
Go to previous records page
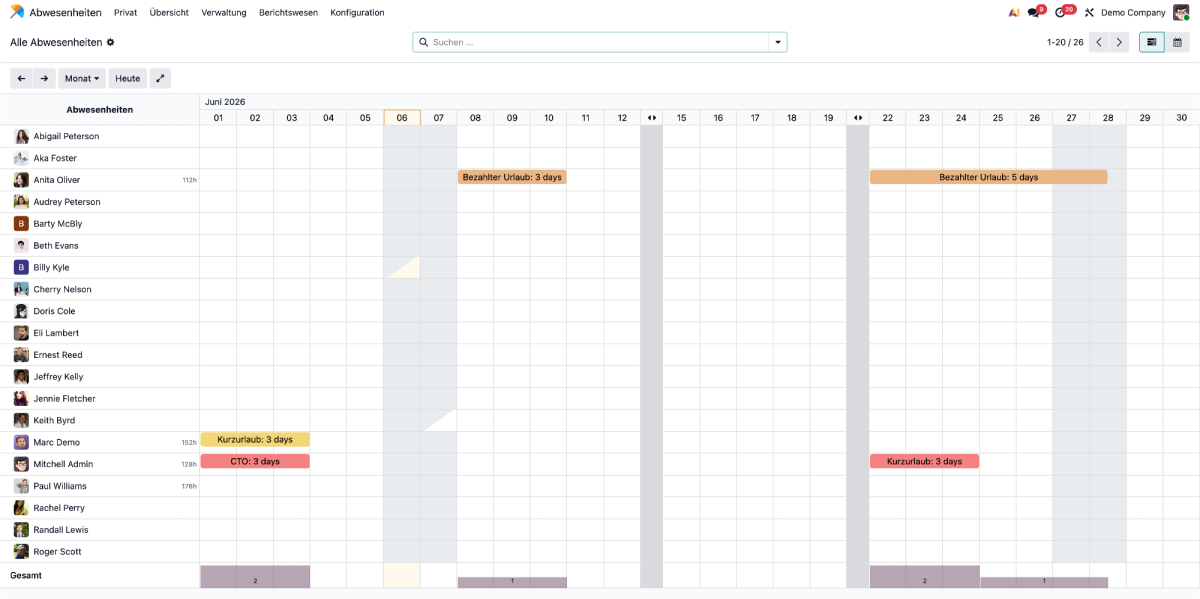[1099, 42]
